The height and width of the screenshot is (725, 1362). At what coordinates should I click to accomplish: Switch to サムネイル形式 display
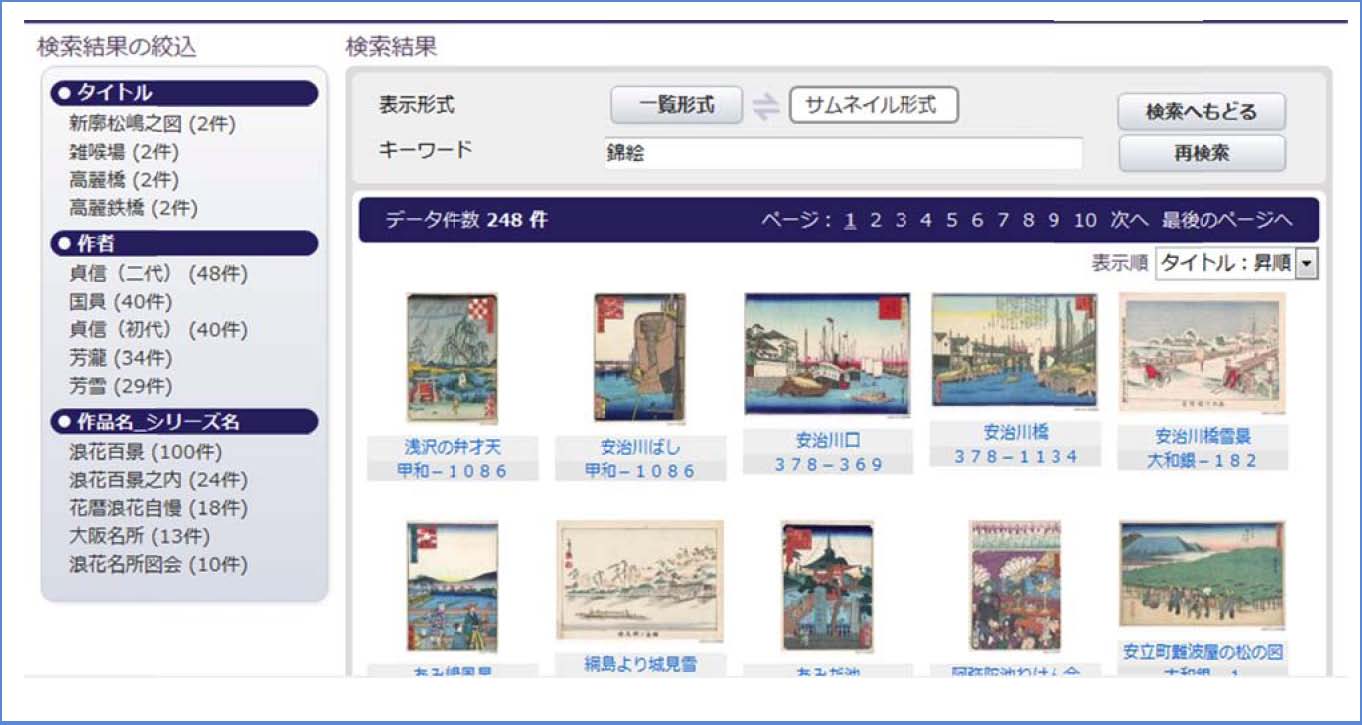pos(873,105)
